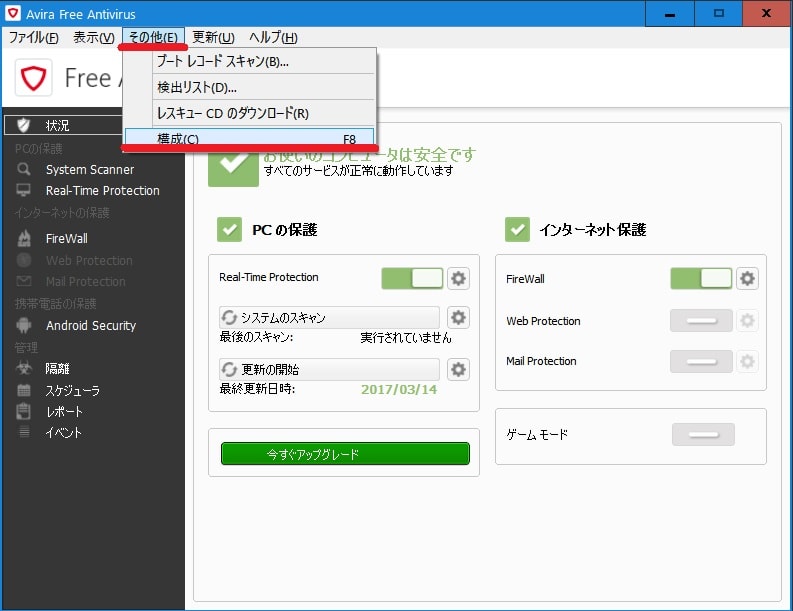
Task: Select レポート in the sidebar
Action: click(x=64, y=411)
